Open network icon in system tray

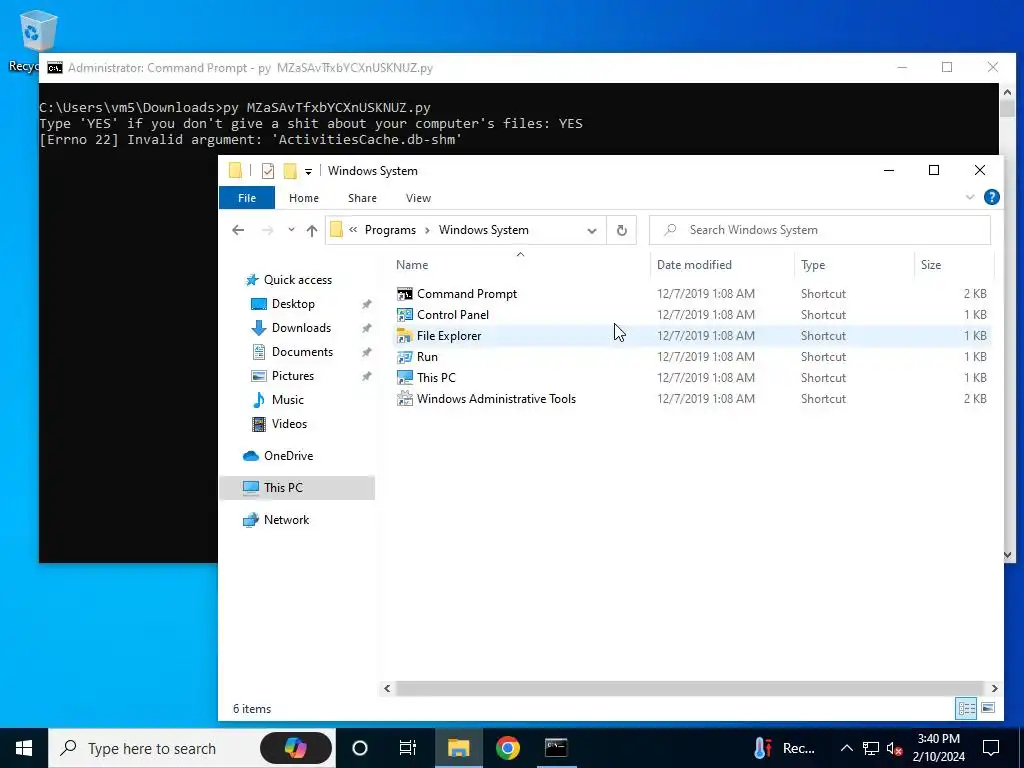coord(871,748)
